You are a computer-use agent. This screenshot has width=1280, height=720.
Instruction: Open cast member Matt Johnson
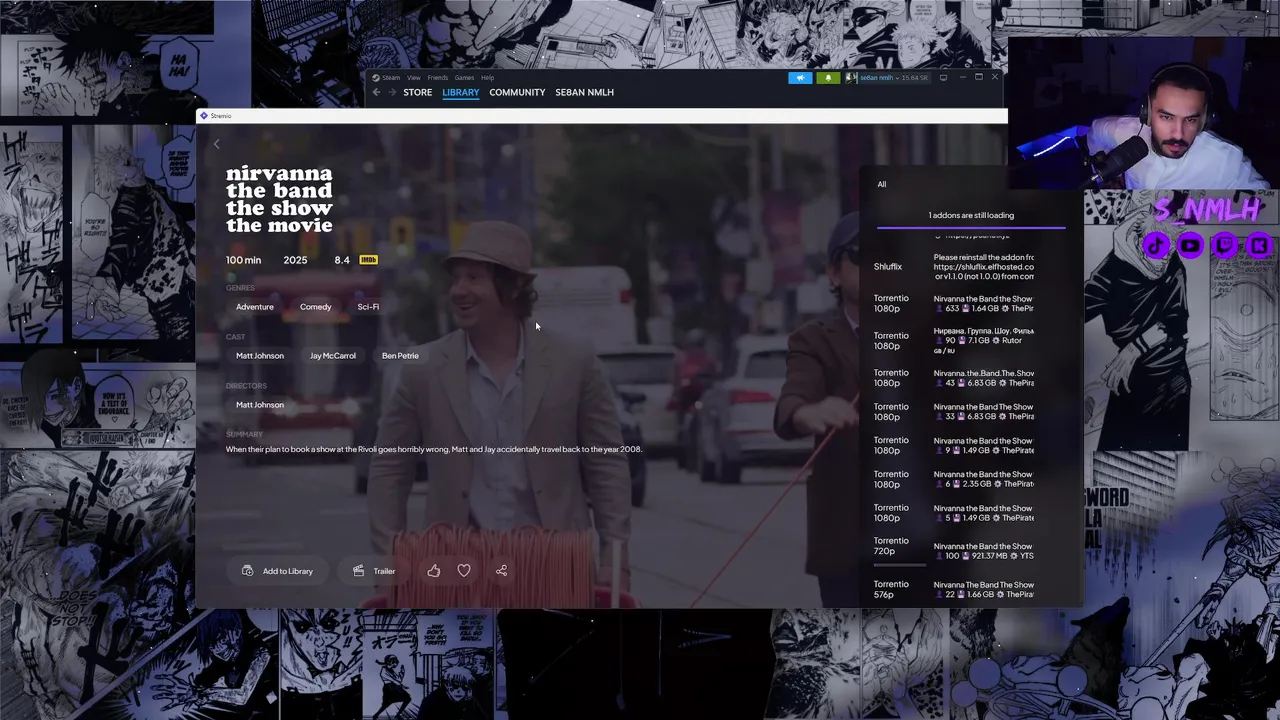pos(260,356)
